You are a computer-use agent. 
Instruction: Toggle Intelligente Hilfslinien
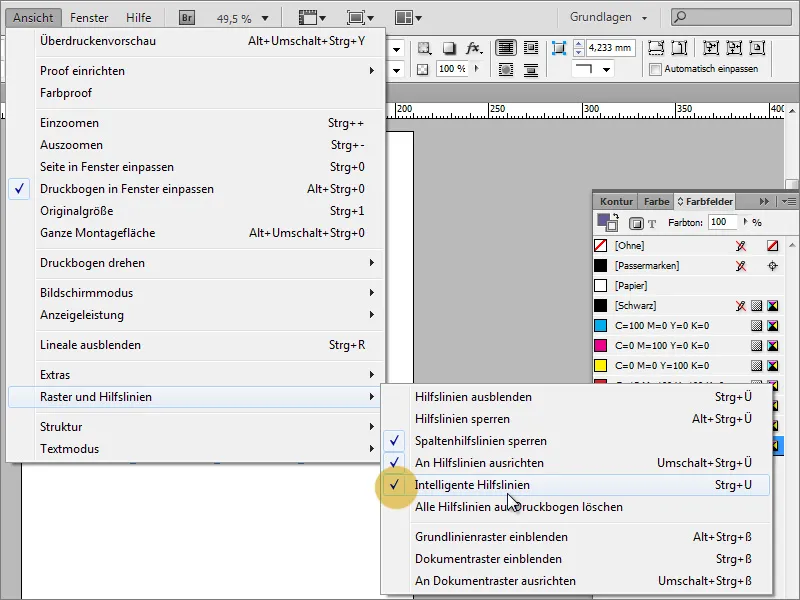(x=576, y=485)
